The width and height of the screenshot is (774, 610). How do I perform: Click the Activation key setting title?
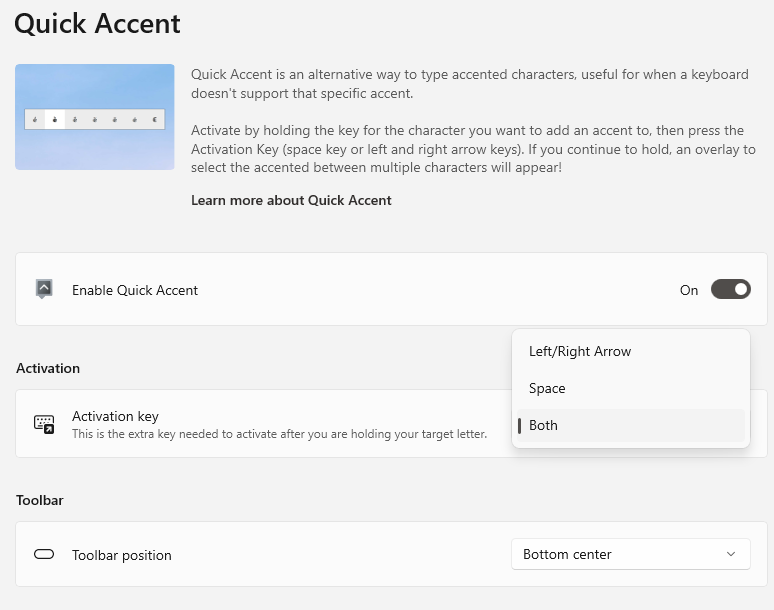(x=115, y=416)
